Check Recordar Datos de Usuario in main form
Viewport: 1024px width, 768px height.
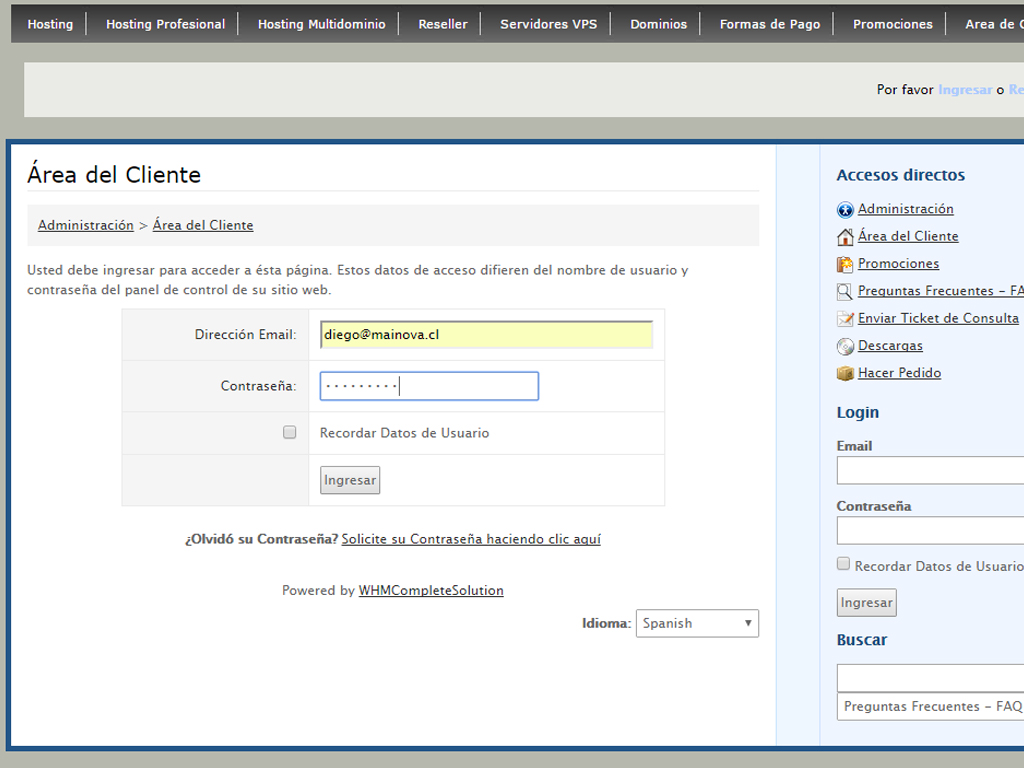click(289, 432)
